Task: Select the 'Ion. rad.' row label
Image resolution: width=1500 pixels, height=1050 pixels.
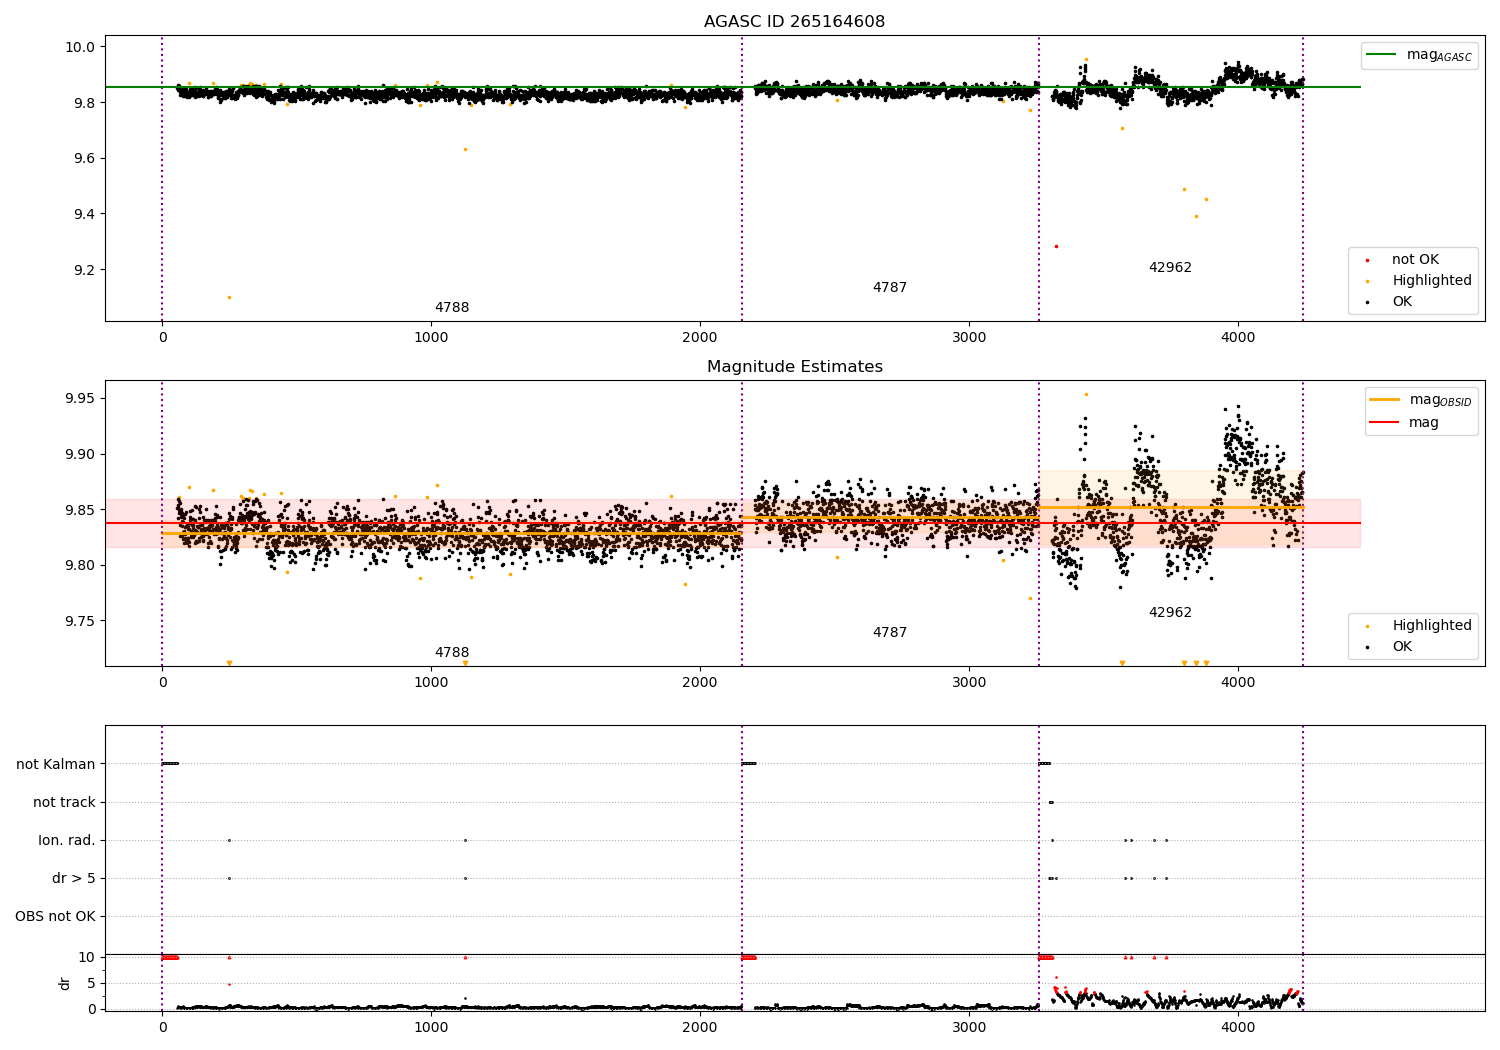Action: point(67,841)
